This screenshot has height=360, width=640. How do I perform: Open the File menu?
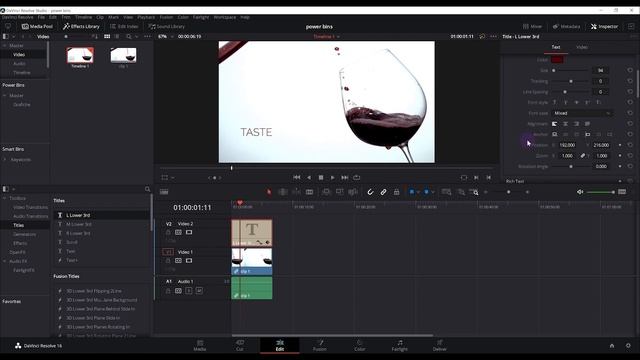pyautogui.click(x=41, y=17)
